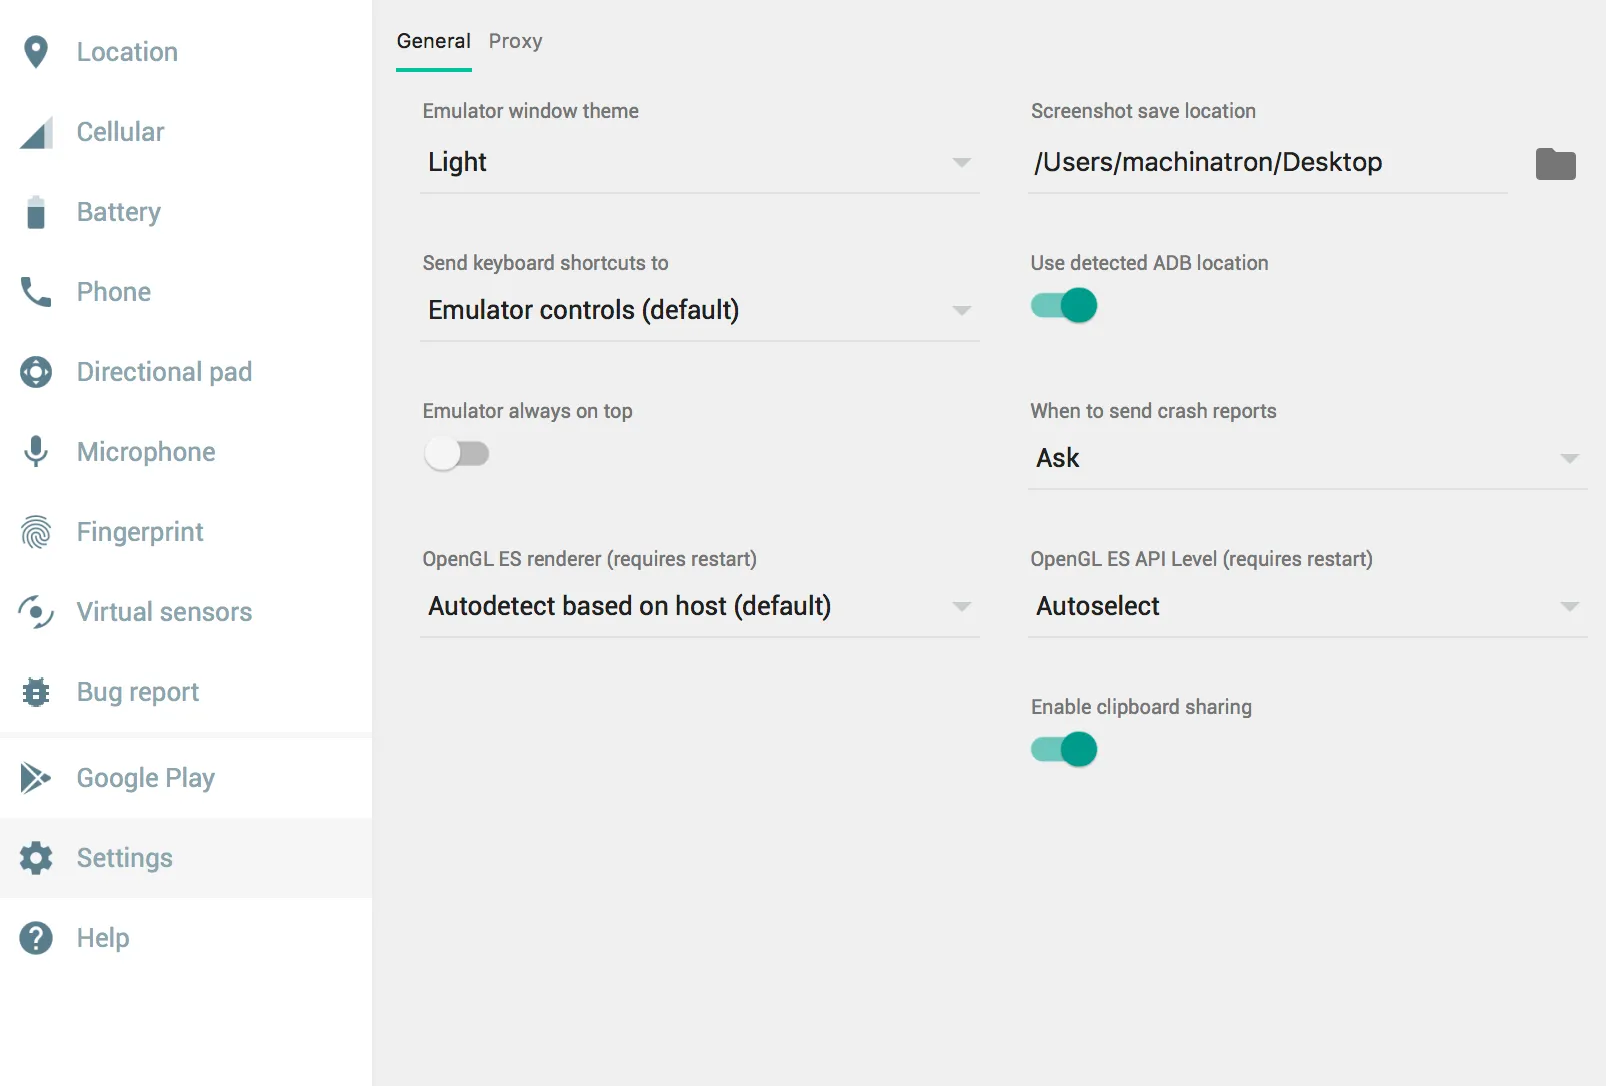This screenshot has height=1086, width=1606.
Task: Open the Emulator window theme dropdown
Action: coord(699,163)
